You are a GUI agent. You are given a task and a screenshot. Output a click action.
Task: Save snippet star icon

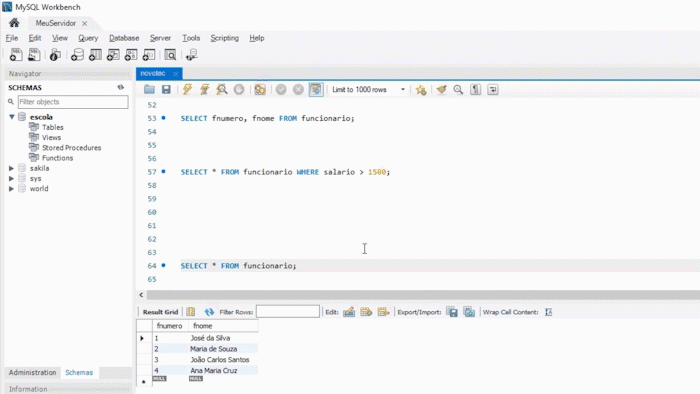[421, 90]
